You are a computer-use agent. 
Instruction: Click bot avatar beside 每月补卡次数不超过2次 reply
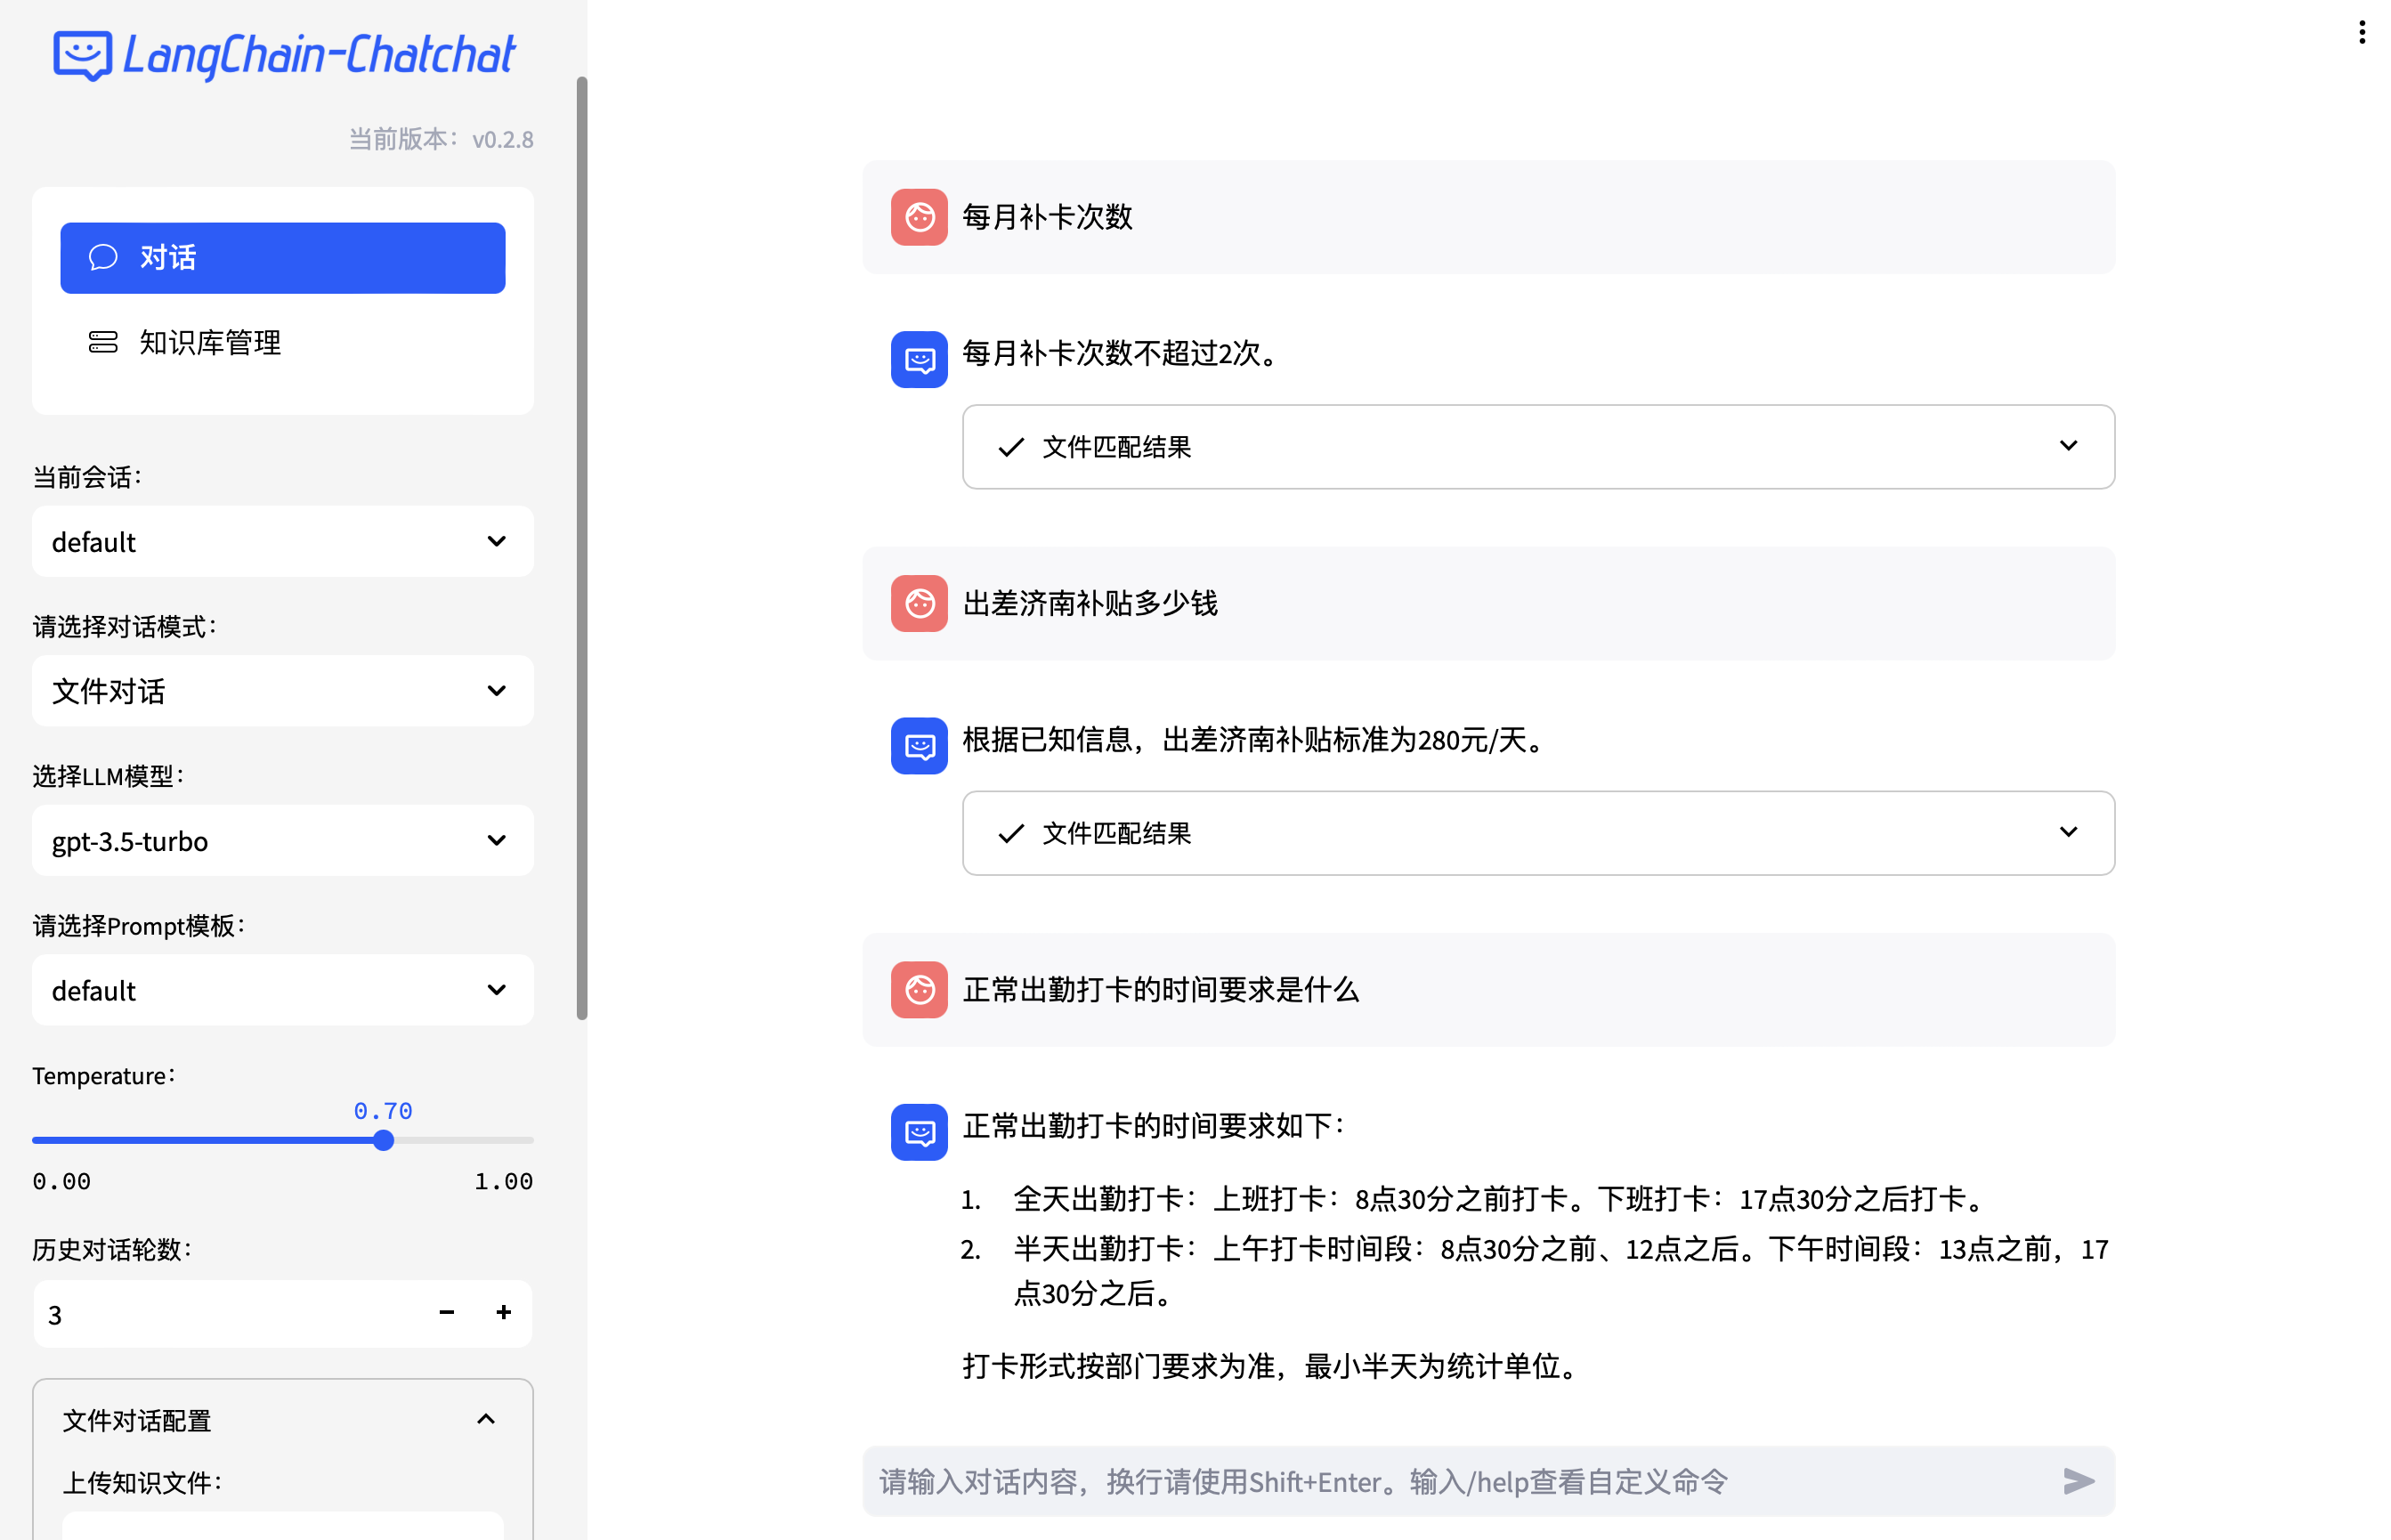(x=918, y=359)
